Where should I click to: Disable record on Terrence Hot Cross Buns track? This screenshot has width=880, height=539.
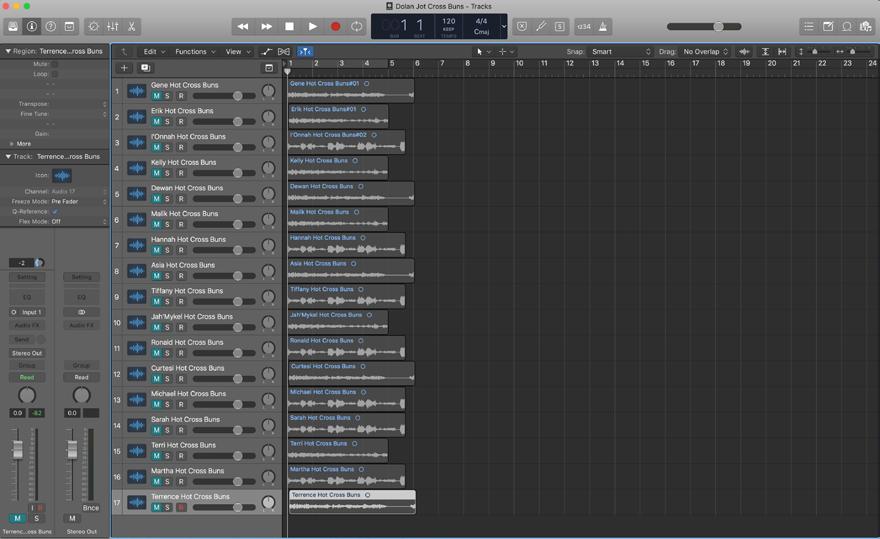point(181,508)
